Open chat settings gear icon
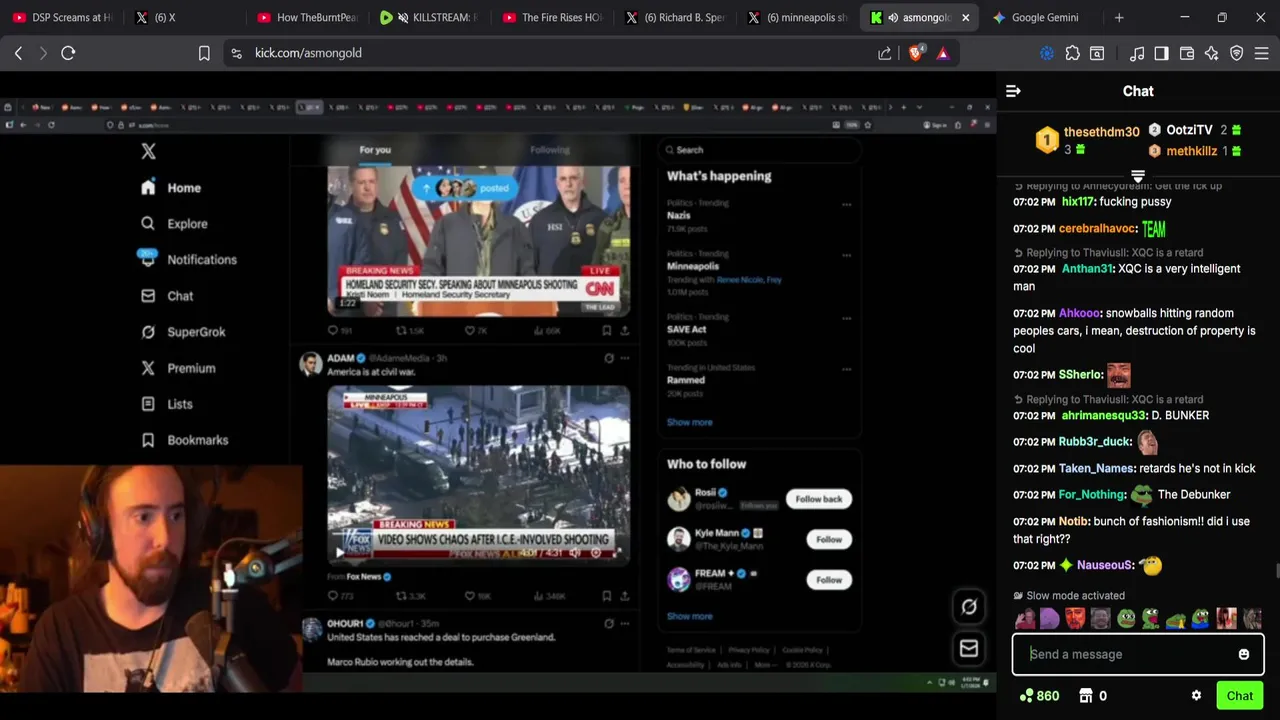This screenshot has width=1280, height=720. [x=1196, y=696]
